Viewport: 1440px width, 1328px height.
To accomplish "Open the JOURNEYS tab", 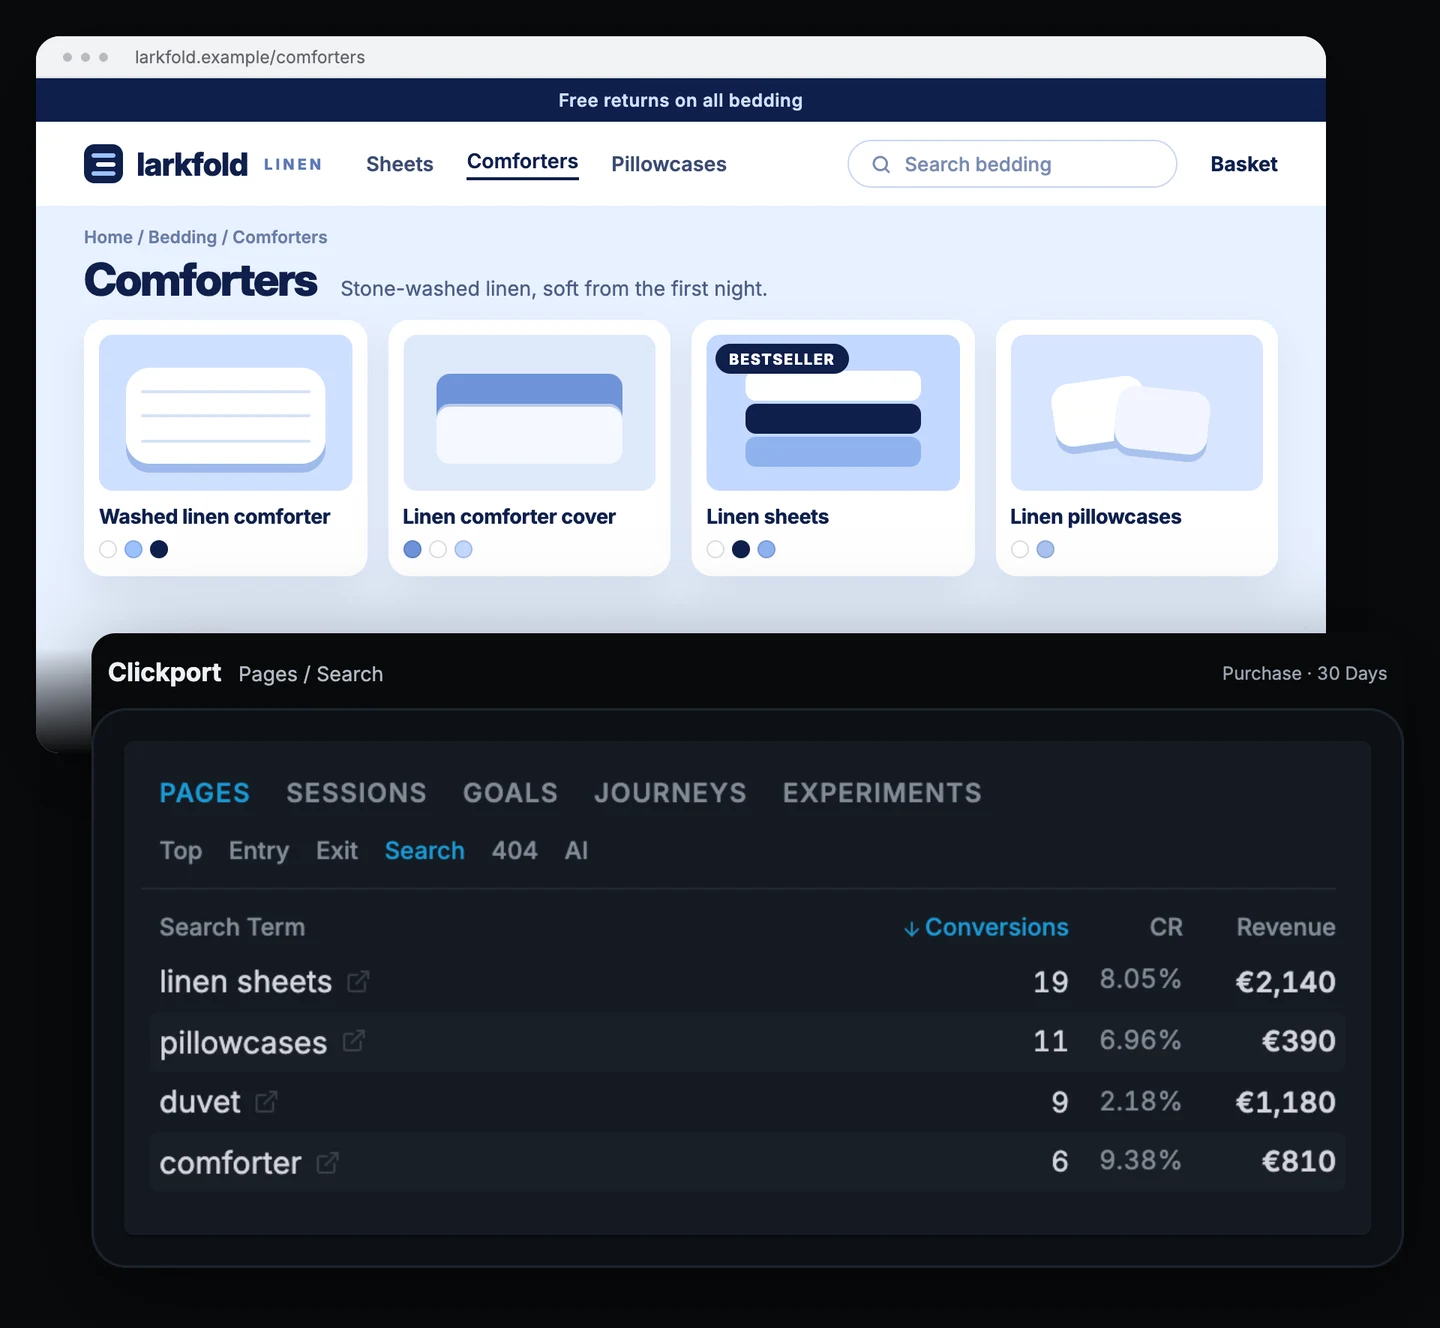I will tap(670, 793).
